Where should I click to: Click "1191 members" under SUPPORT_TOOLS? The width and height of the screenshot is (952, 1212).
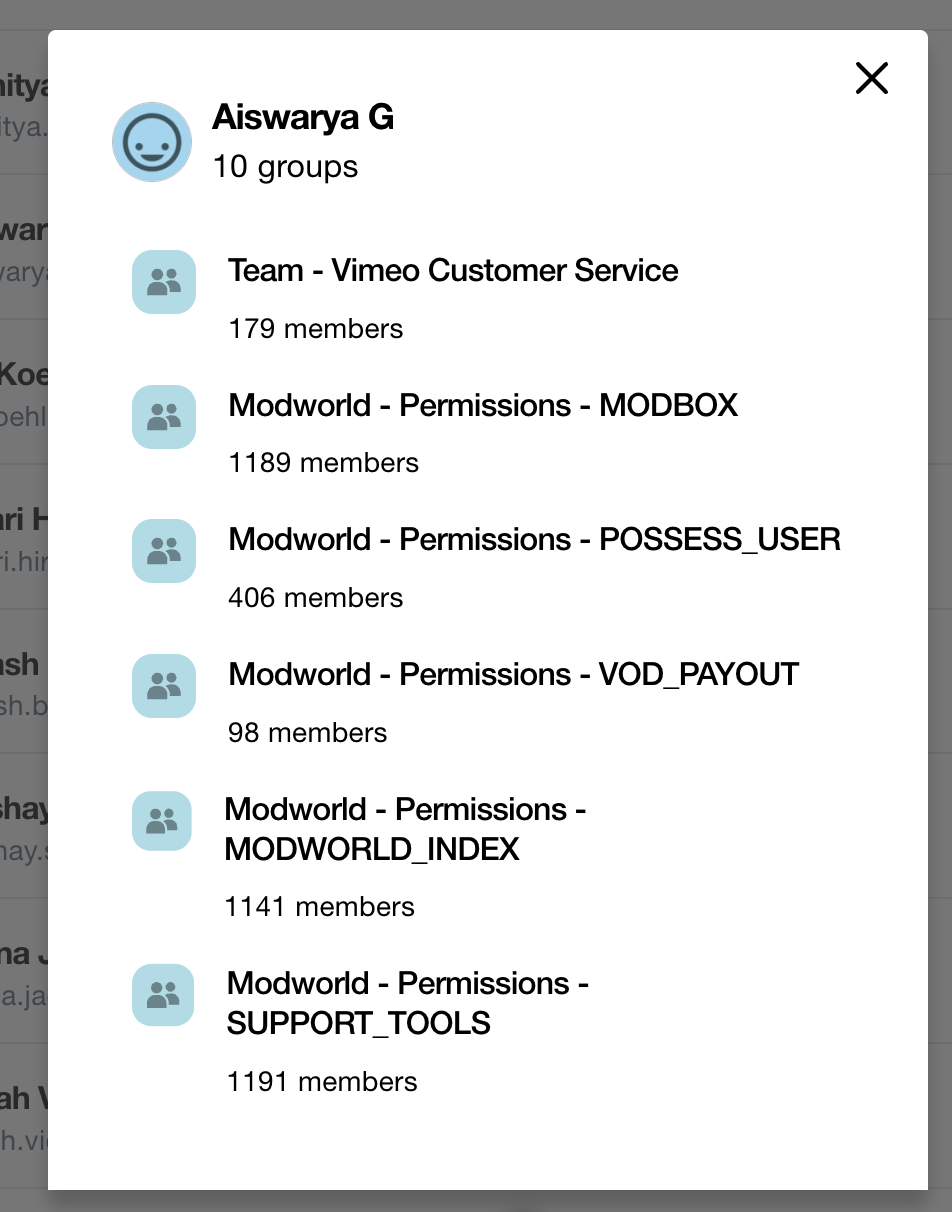(322, 1082)
